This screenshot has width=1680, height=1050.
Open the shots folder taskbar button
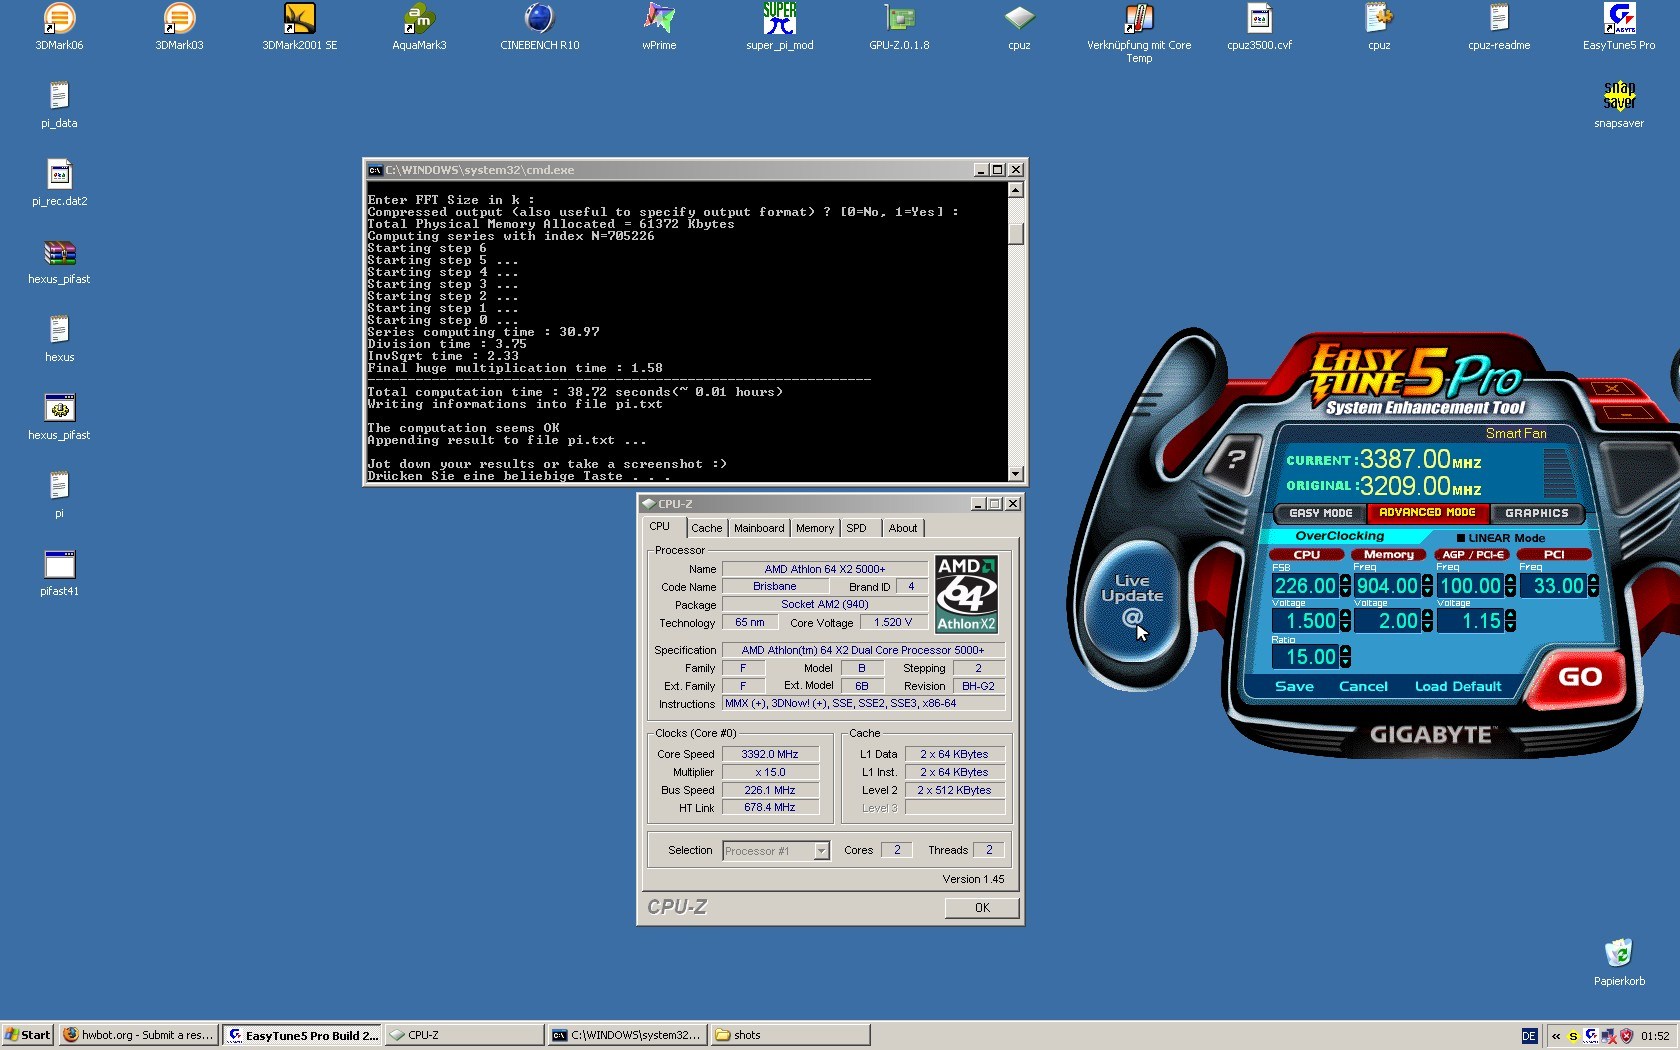click(x=790, y=1035)
